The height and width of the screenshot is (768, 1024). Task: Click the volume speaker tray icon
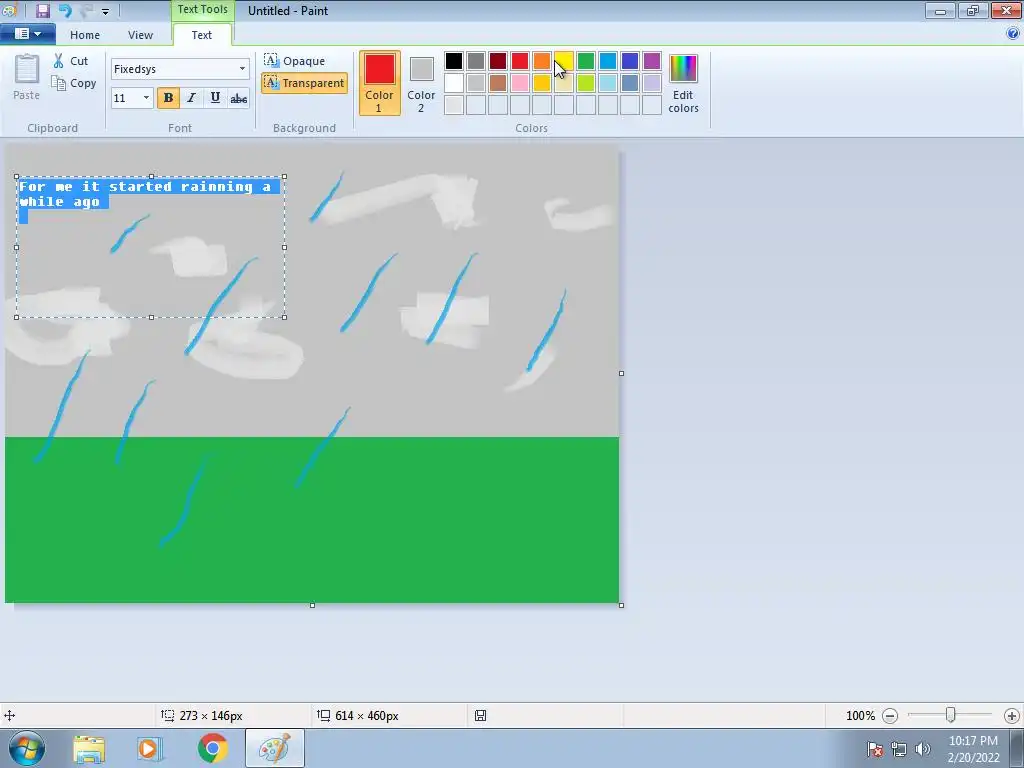(x=922, y=749)
